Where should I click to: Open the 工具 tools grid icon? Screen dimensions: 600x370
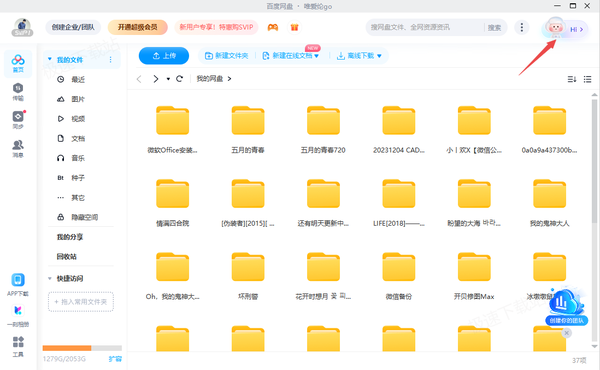pos(18,346)
